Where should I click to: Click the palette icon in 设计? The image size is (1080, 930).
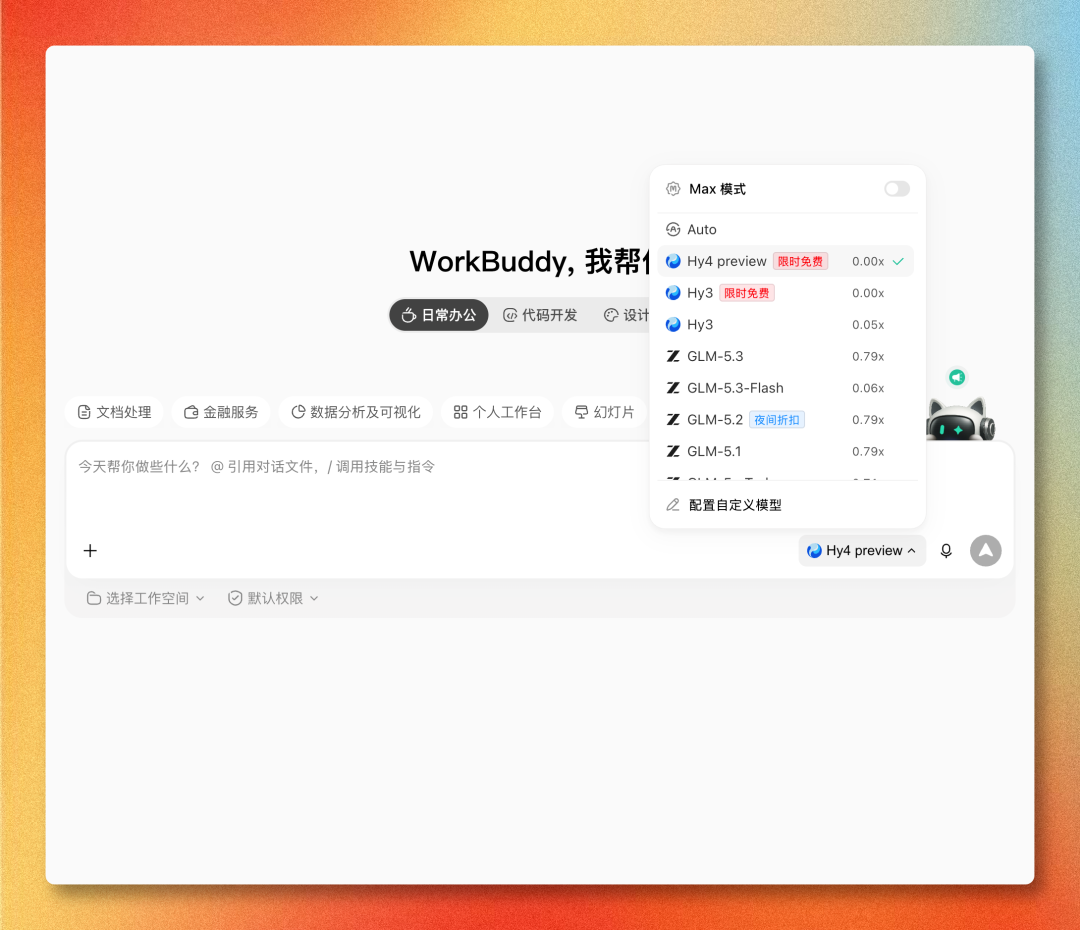[x=611, y=315]
